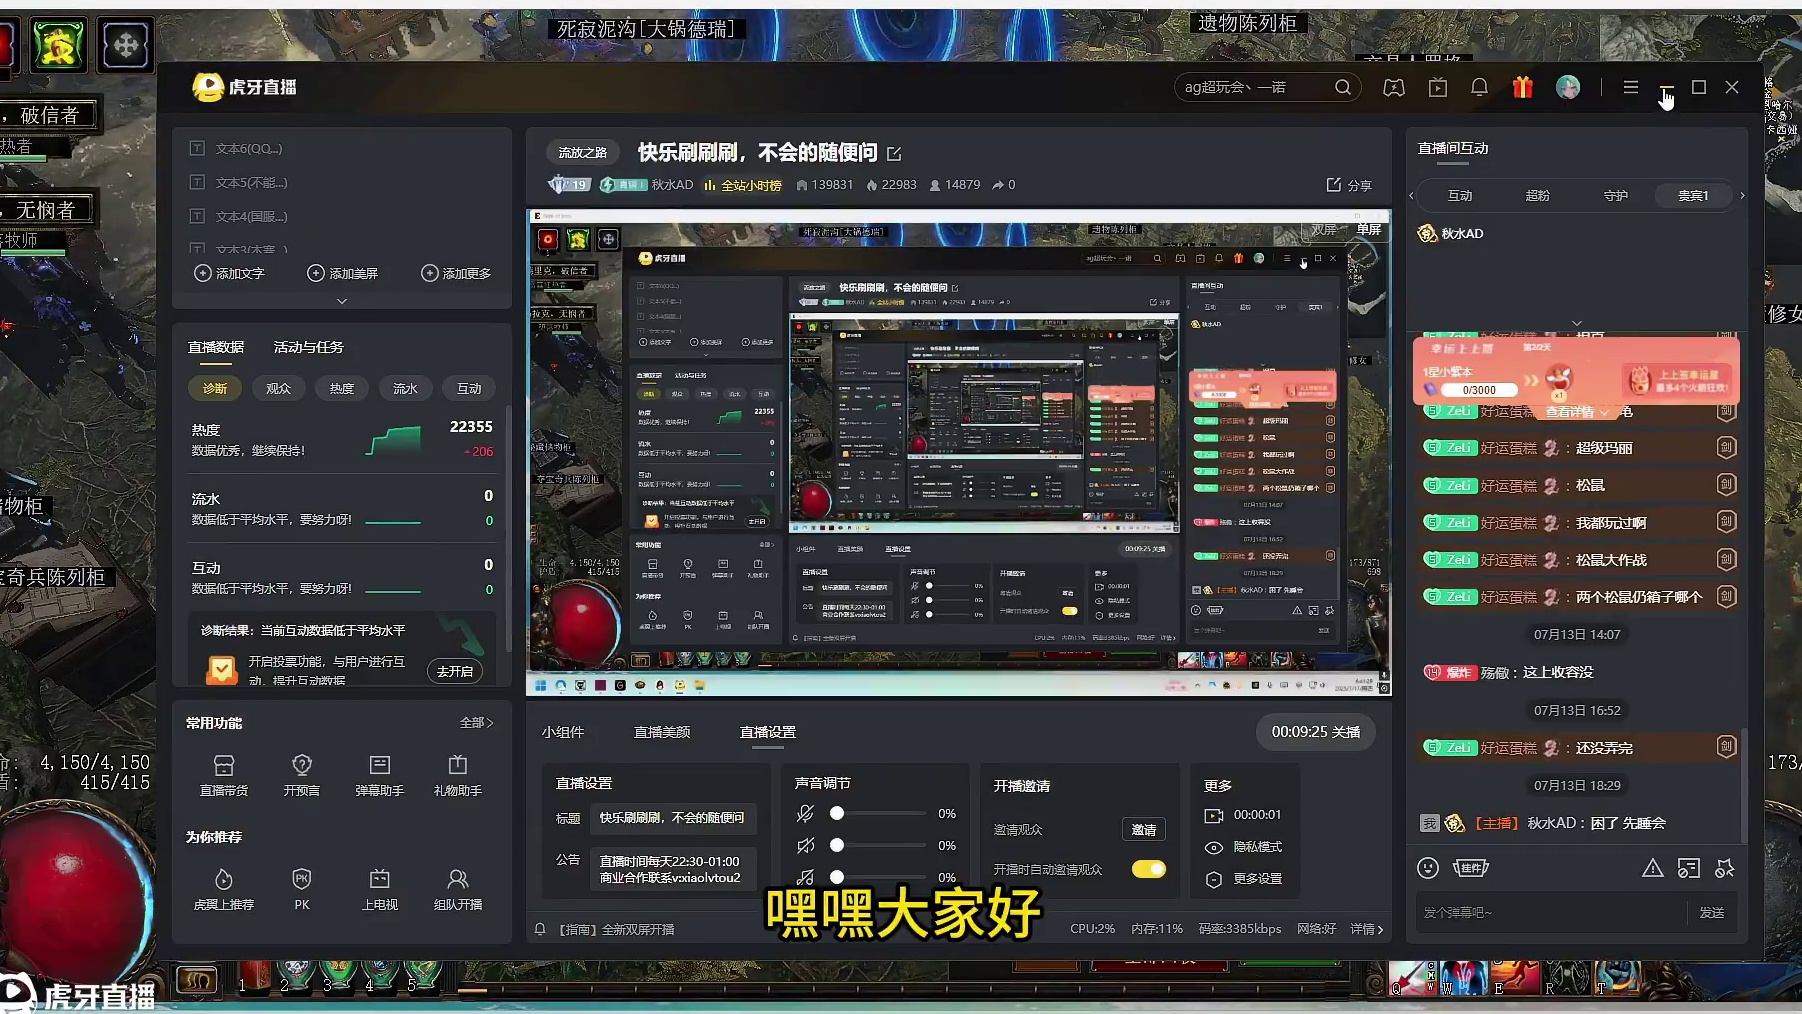Select the PK feature icon
The image size is (1802, 1014).
click(x=301, y=888)
